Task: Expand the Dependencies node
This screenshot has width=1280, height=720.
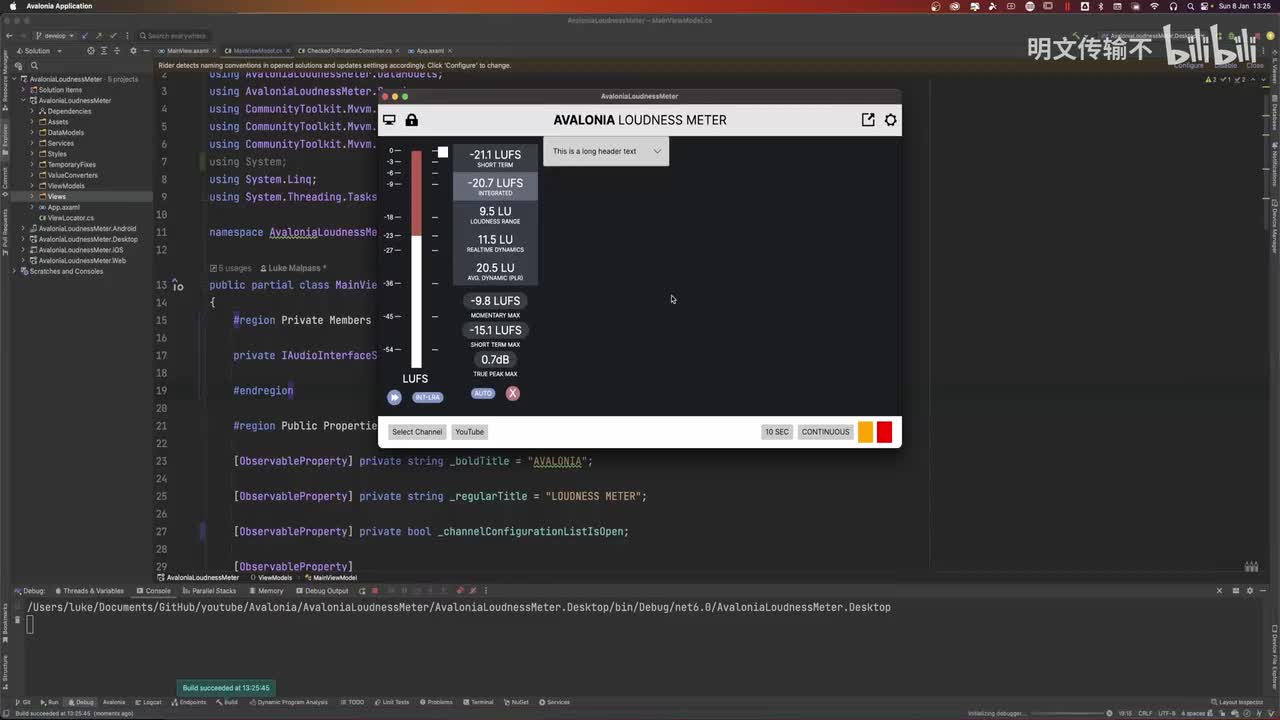Action: coord(33,111)
